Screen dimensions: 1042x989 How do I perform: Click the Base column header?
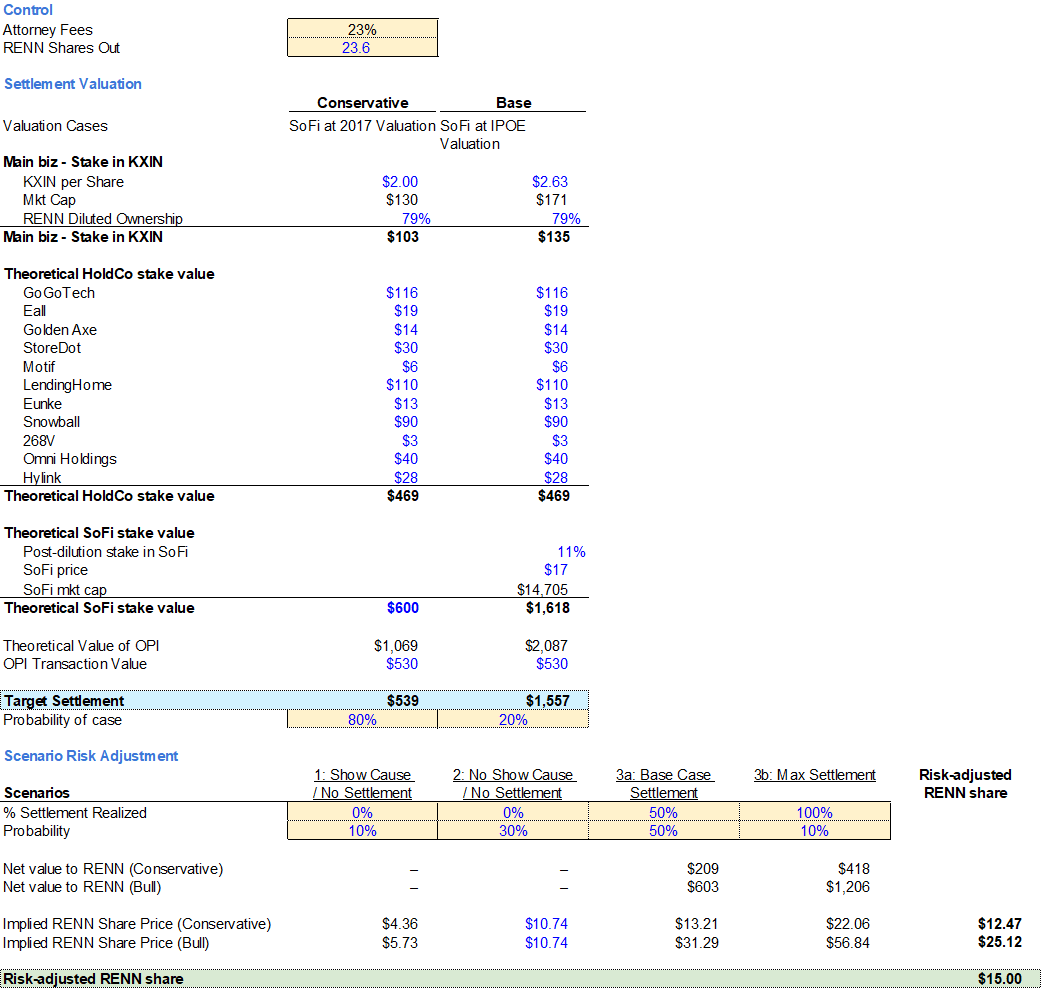click(x=513, y=103)
